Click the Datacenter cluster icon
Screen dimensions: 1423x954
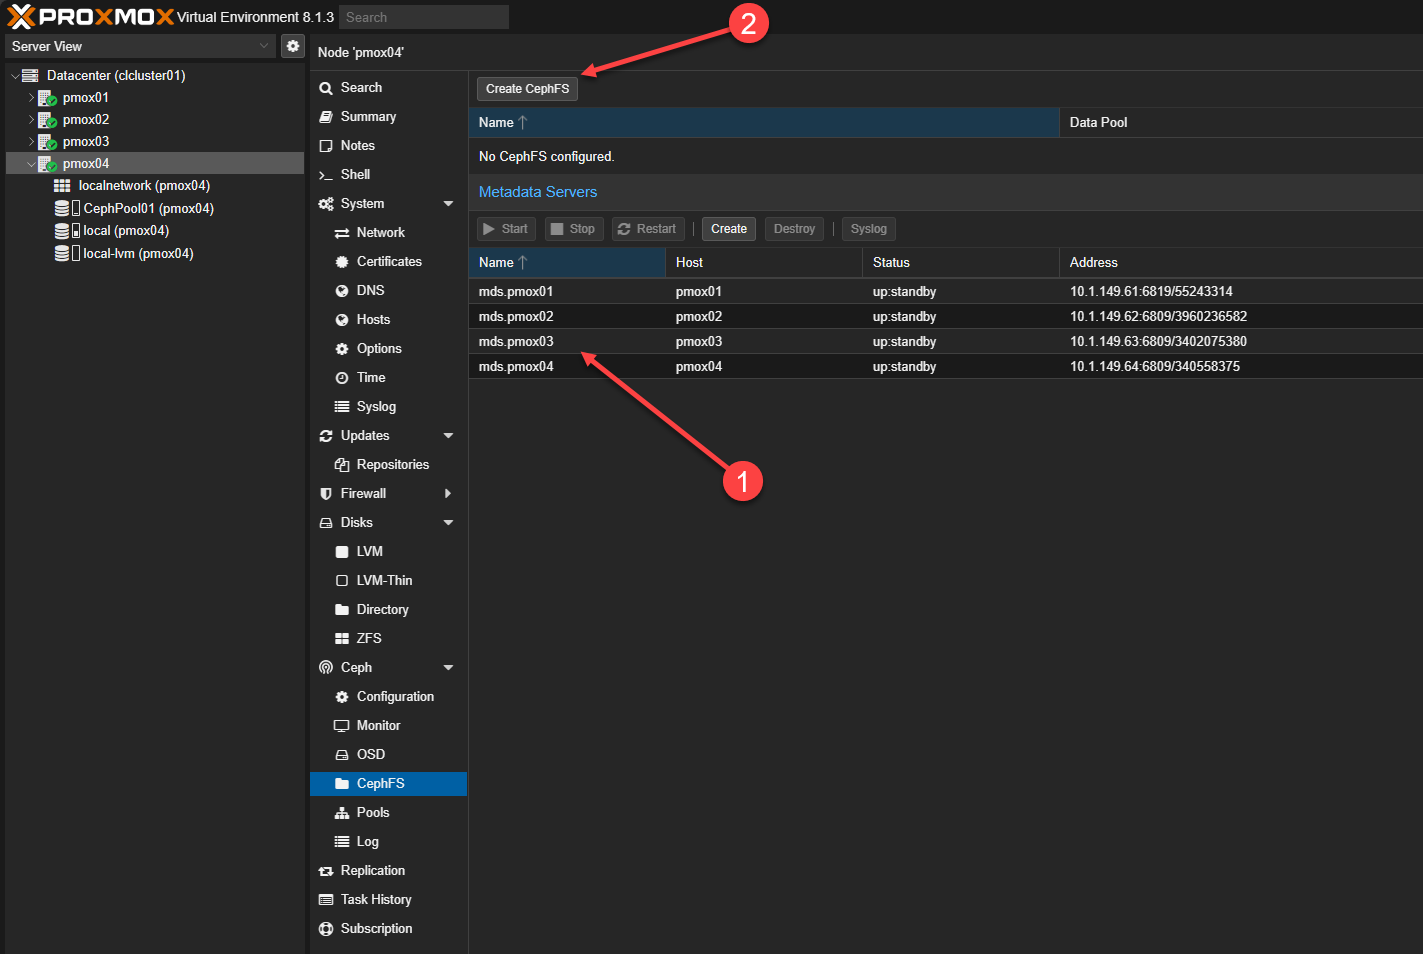[x=30, y=76]
